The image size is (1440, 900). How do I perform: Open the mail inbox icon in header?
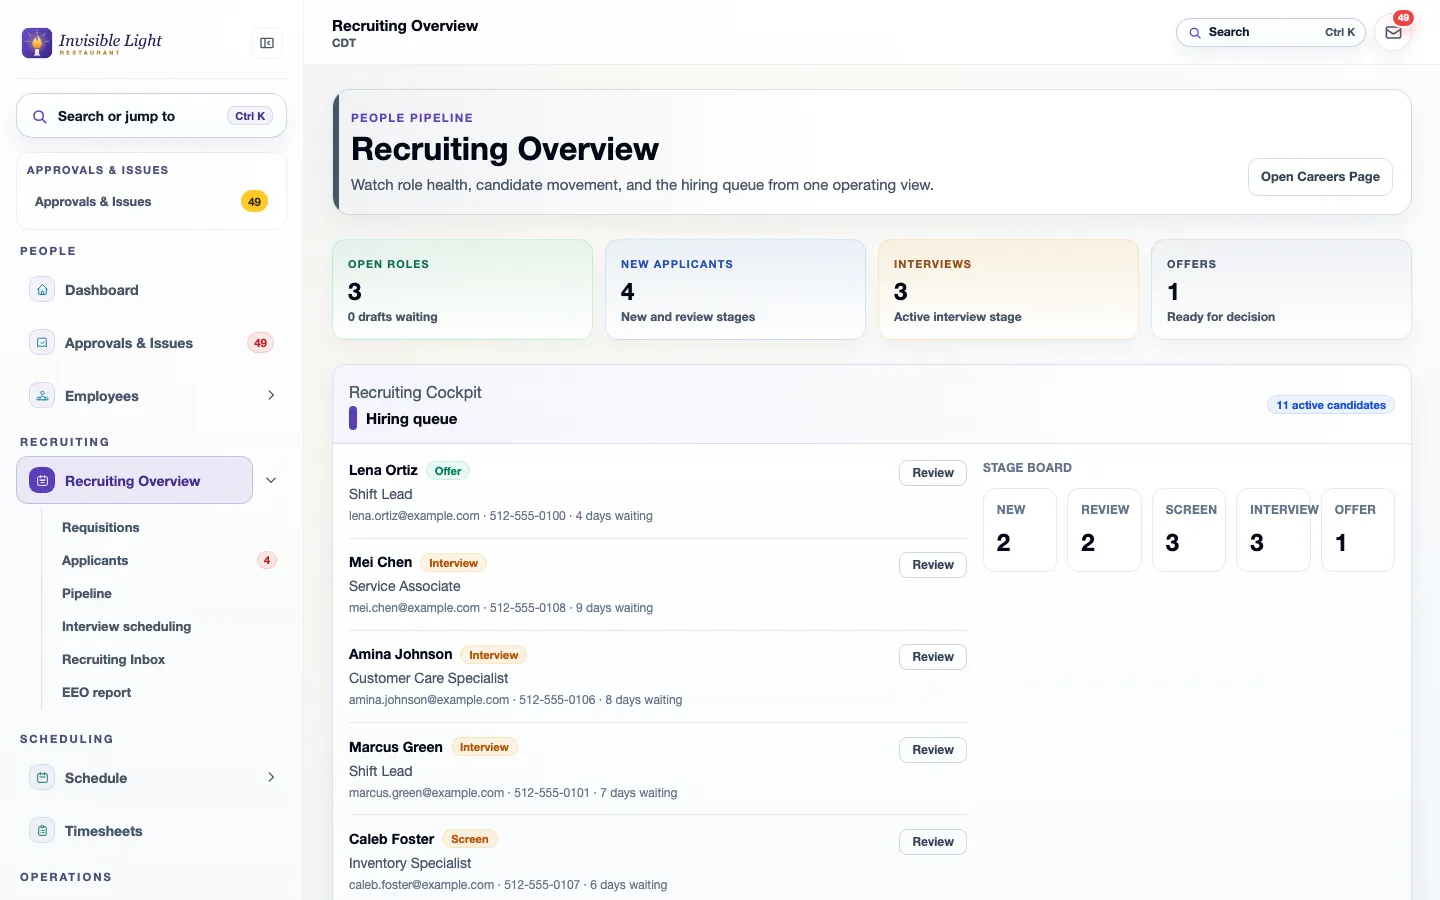1393,33
